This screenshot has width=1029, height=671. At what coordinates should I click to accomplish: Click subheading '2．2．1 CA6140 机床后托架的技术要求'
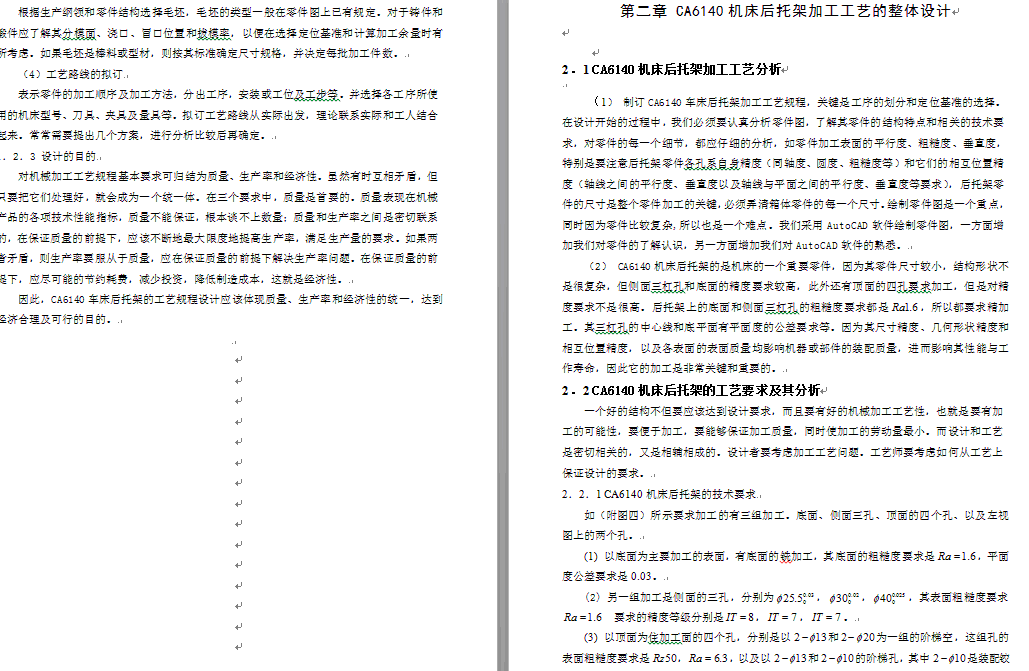point(659,494)
